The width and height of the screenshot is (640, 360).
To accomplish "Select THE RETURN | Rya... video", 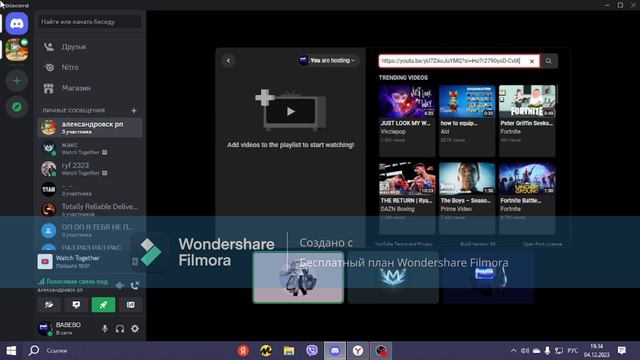I will [x=407, y=198].
